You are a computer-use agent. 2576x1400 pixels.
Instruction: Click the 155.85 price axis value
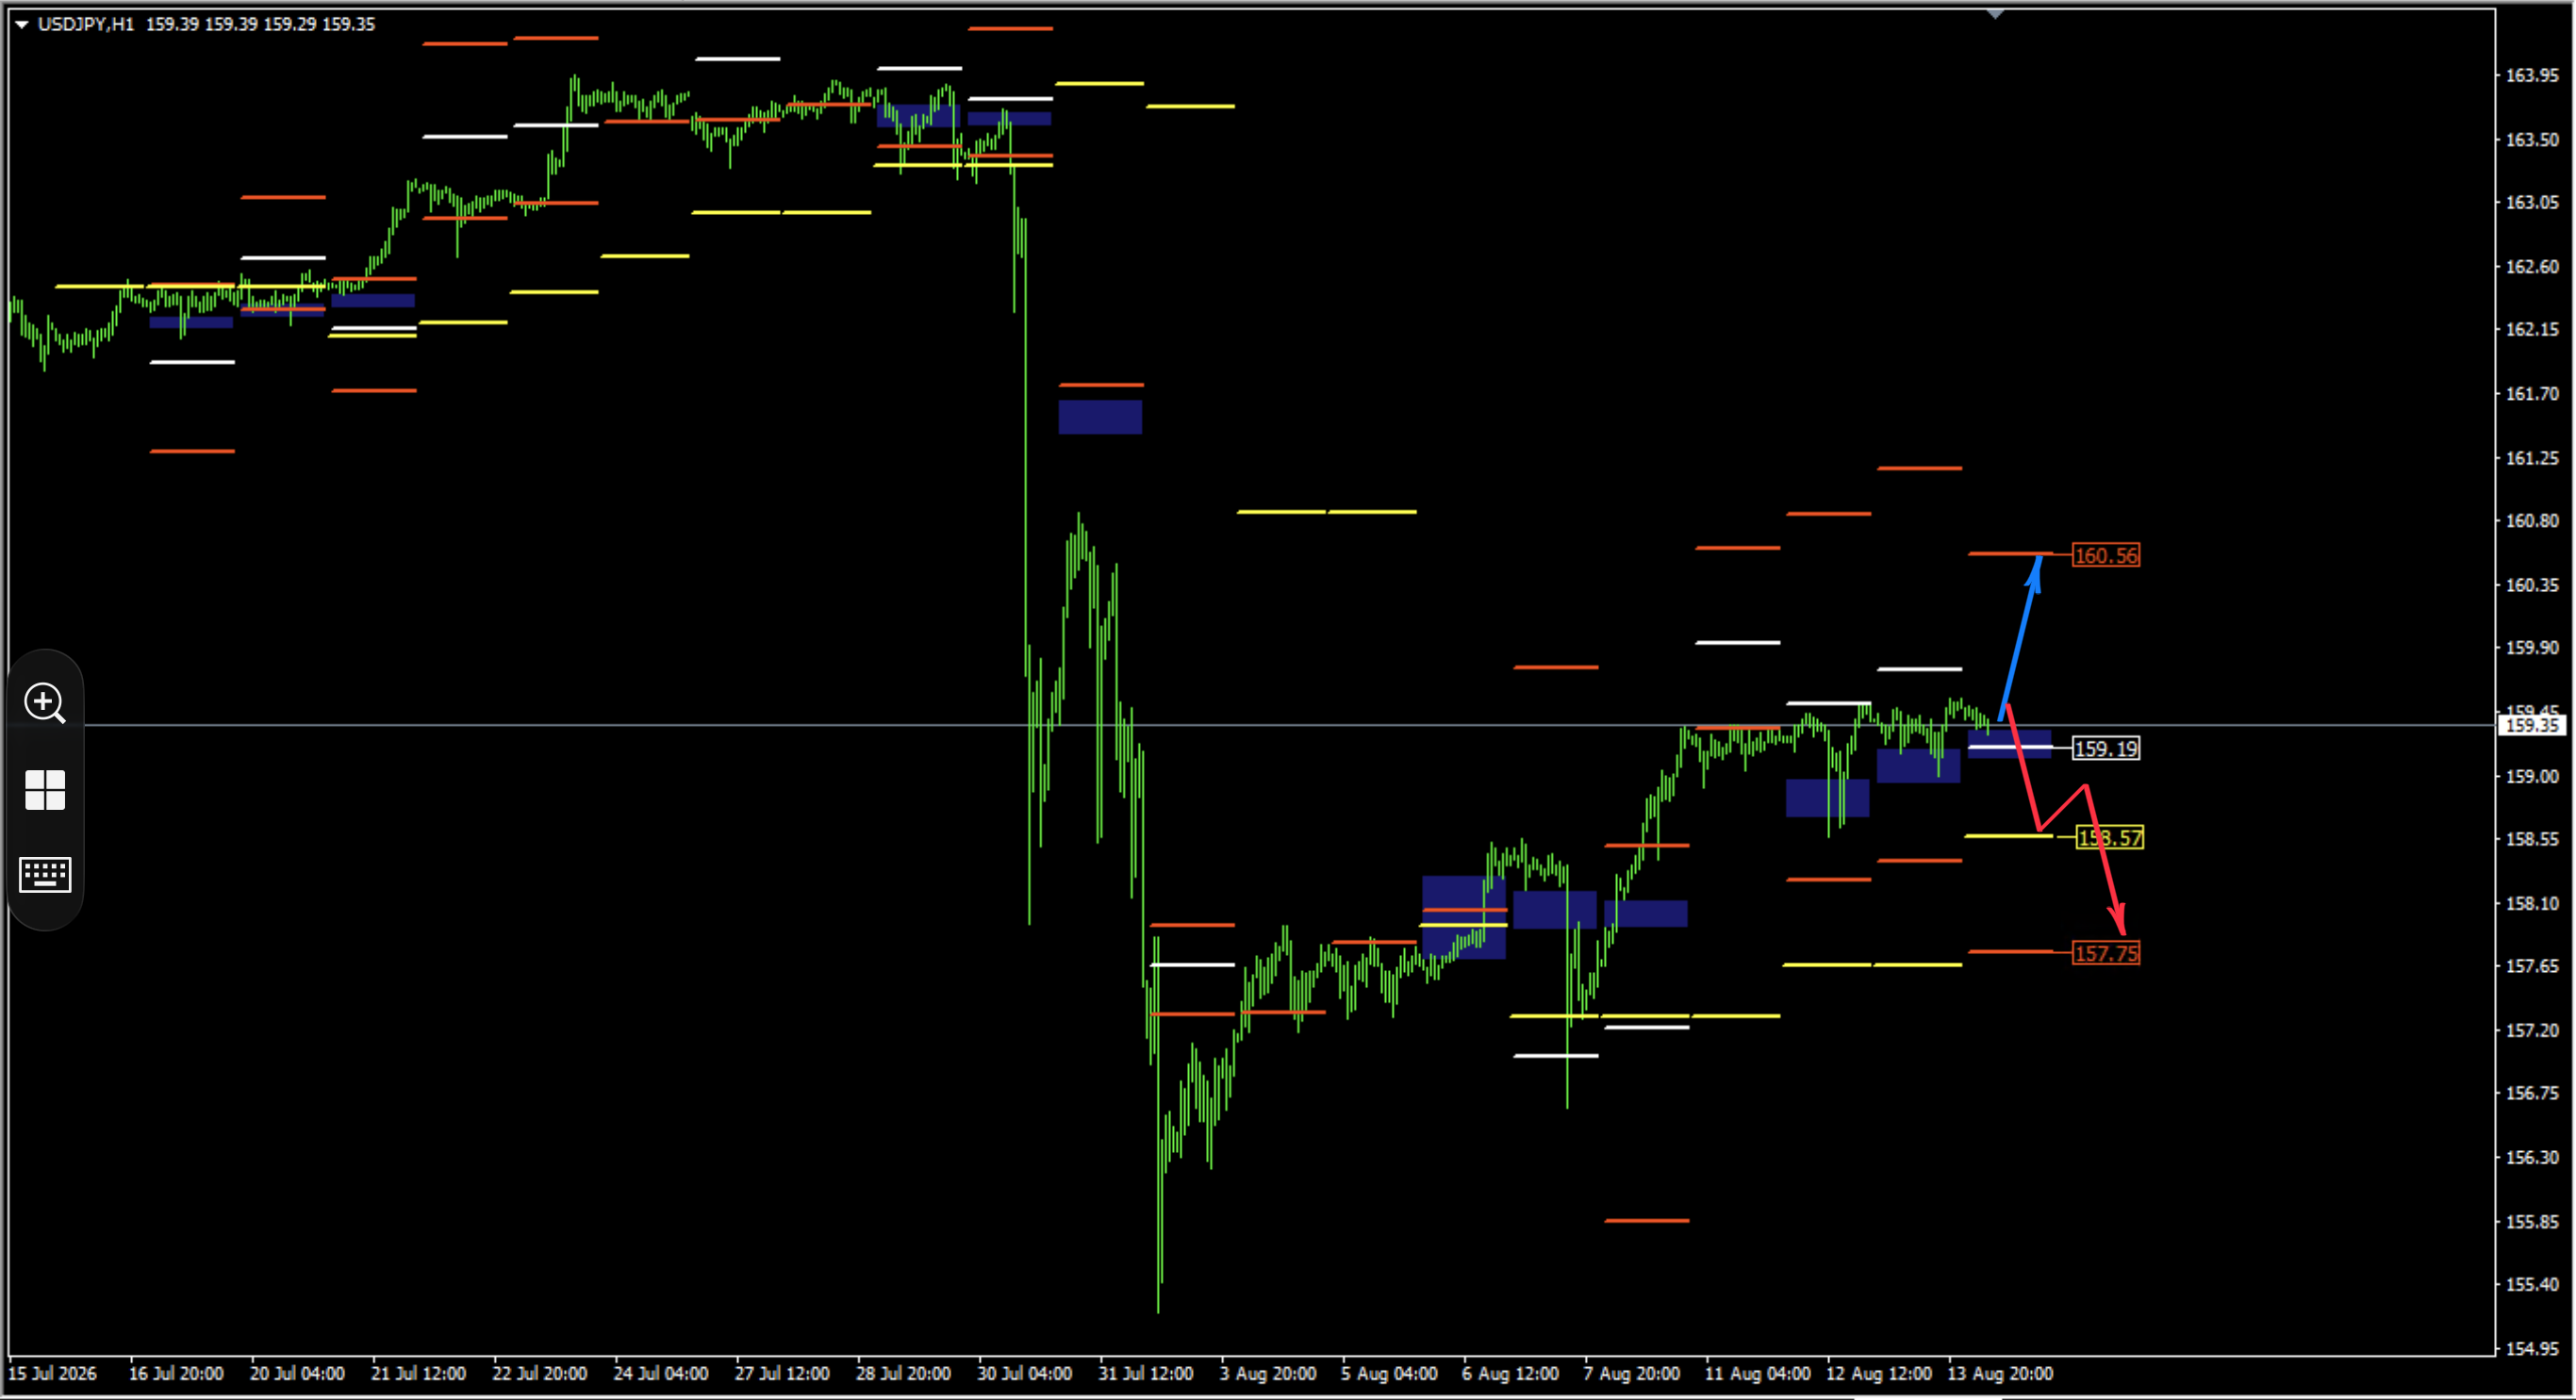[2532, 1221]
